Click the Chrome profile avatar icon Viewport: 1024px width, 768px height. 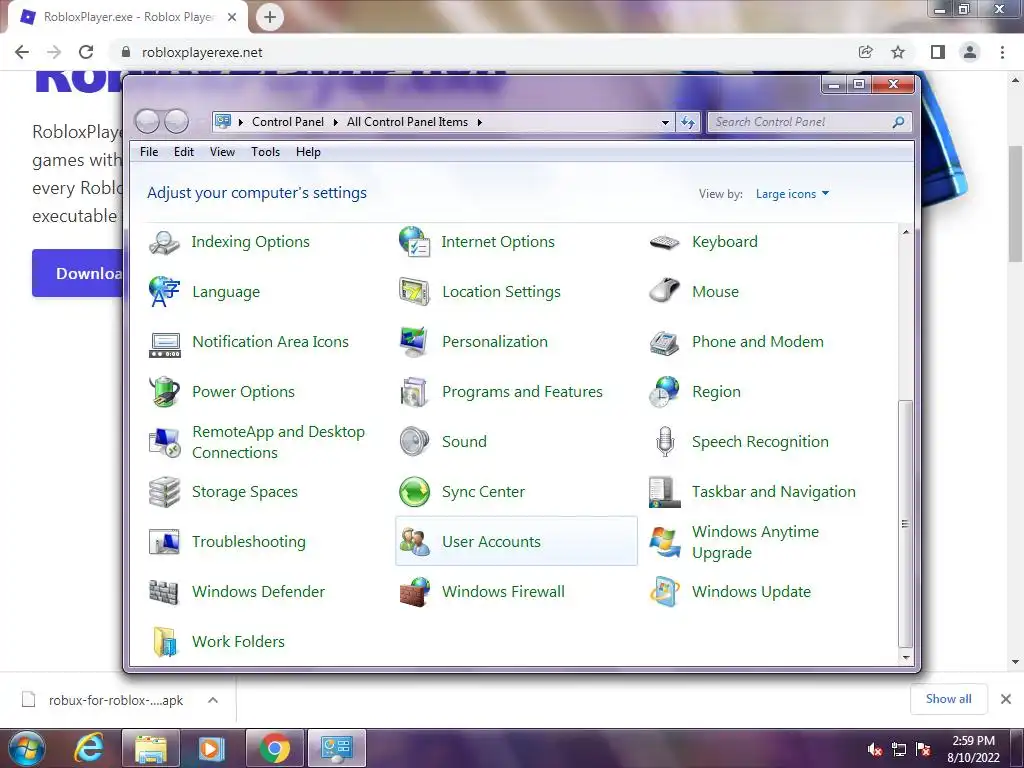click(970, 52)
